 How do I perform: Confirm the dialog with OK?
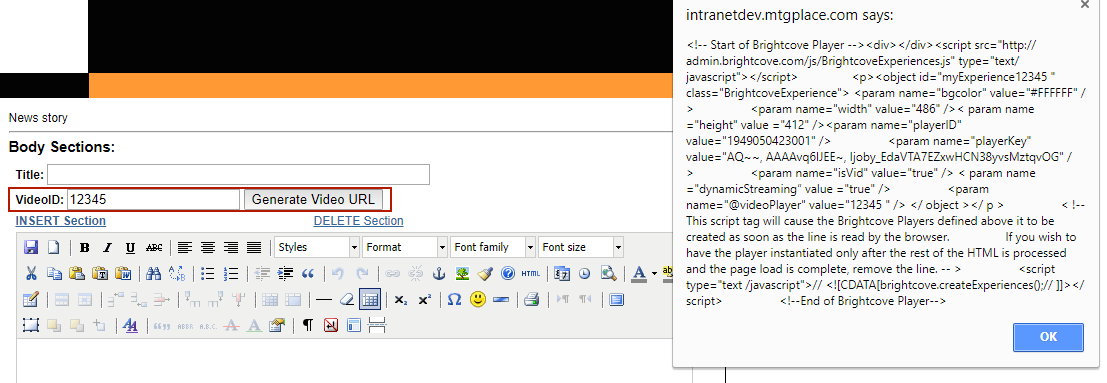click(1048, 337)
